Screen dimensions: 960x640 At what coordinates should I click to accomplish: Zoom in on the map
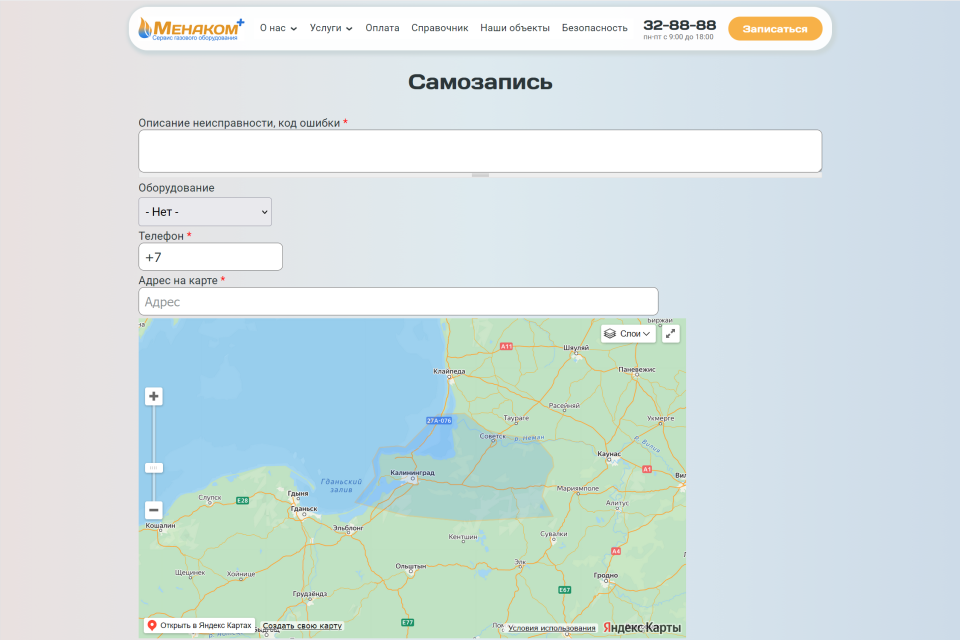(x=154, y=396)
